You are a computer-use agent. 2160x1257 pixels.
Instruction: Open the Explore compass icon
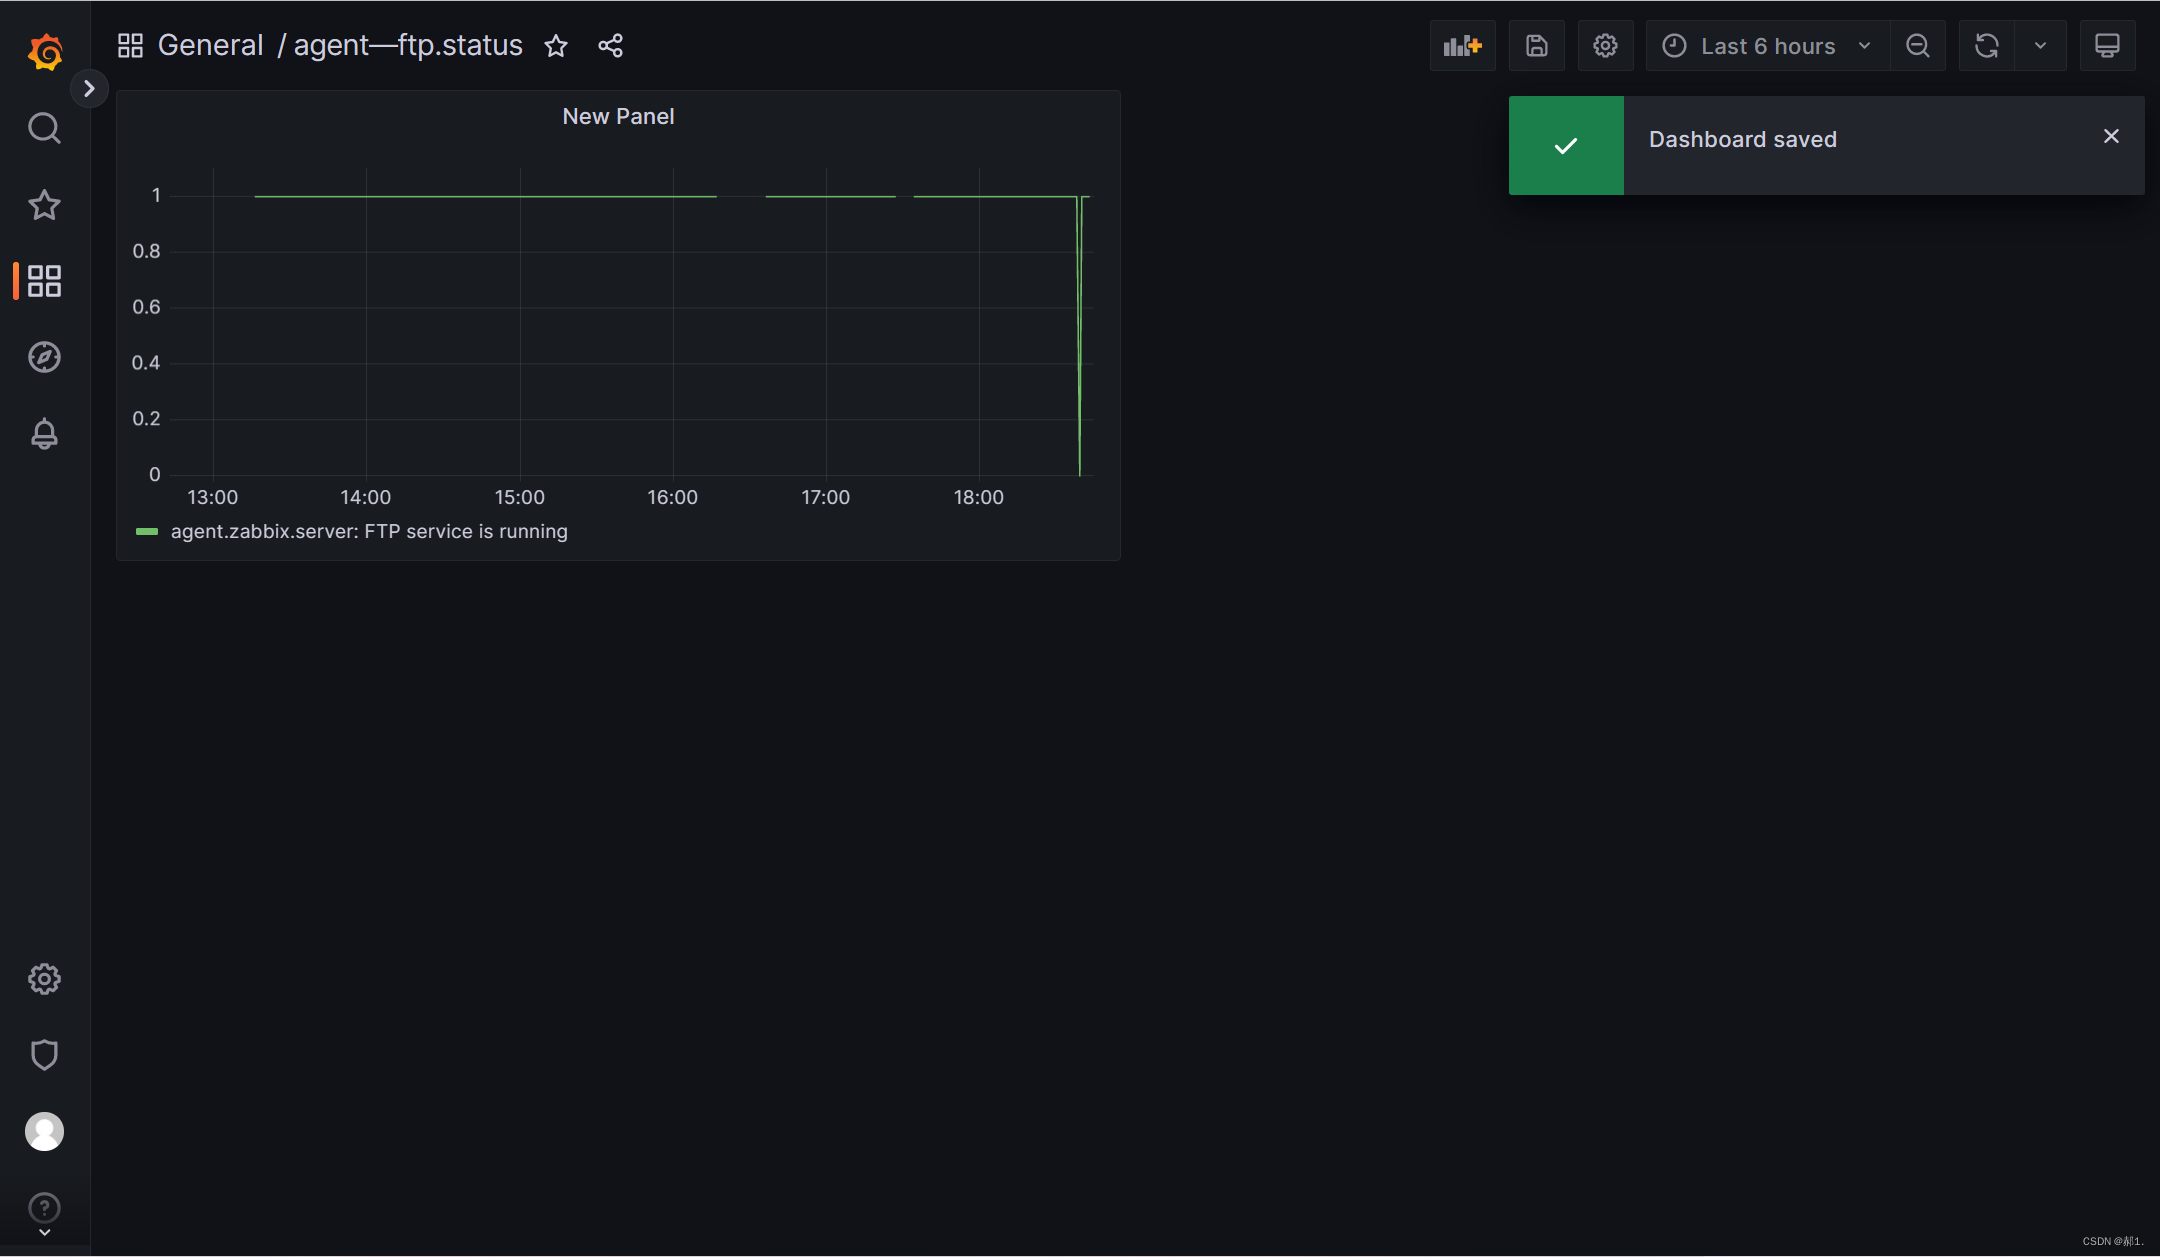click(44, 357)
